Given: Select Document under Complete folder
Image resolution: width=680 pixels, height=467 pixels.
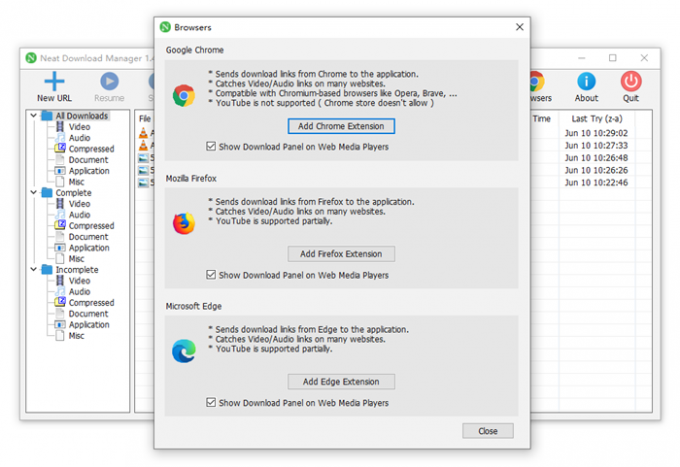Looking at the screenshot, I should click(88, 237).
